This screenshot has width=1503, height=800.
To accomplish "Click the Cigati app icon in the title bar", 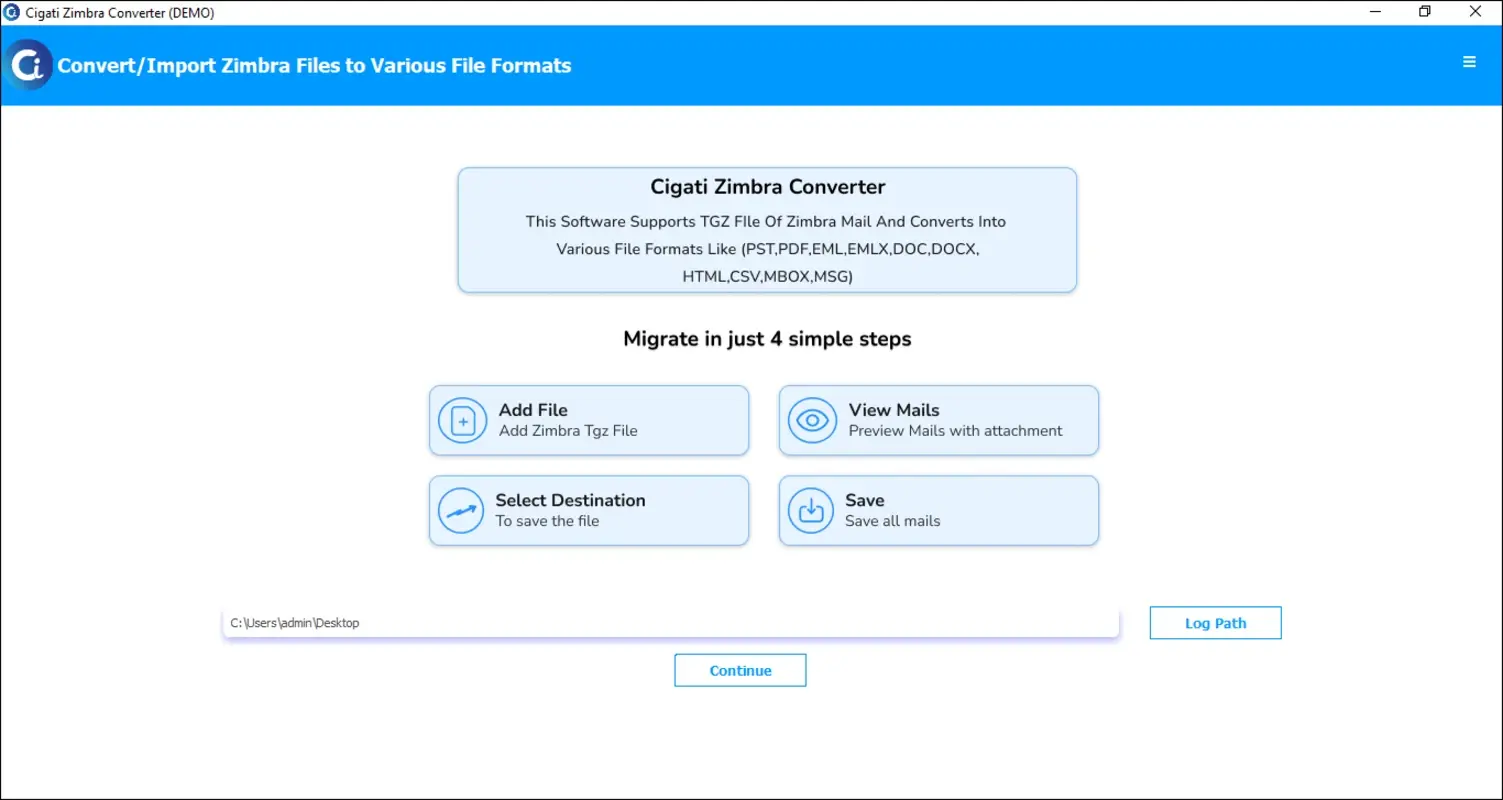I will click(11, 12).
